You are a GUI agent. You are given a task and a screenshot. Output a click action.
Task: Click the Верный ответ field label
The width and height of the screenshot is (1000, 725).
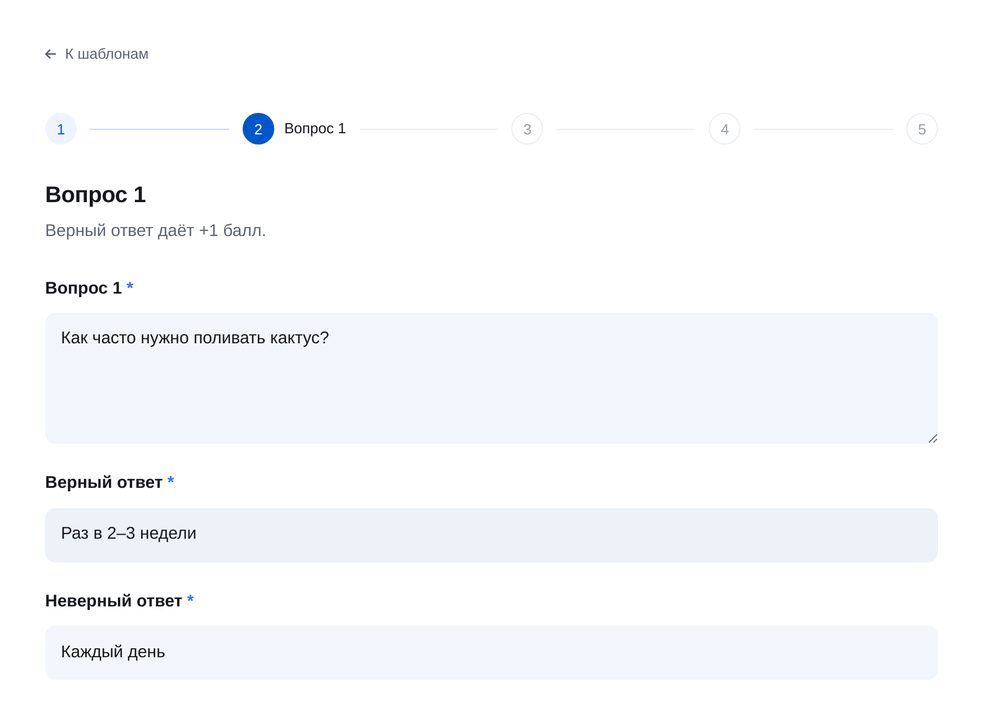104,483
